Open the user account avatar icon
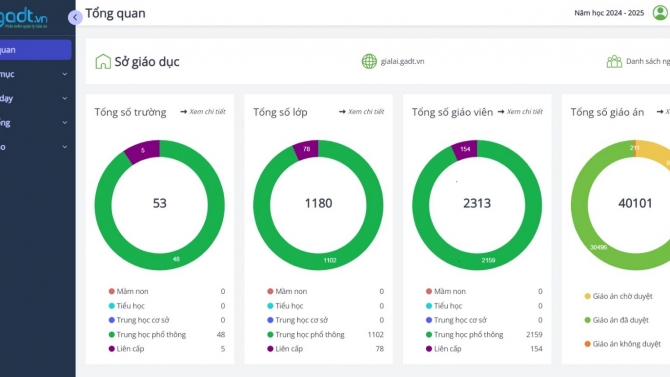The width and height of the screenshot is (670, 377). (660, 12)
